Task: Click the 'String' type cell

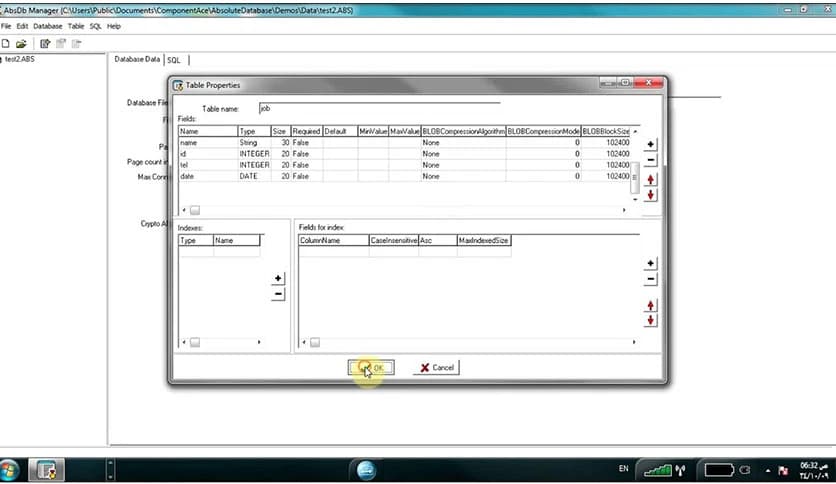Action: point(254,142)
